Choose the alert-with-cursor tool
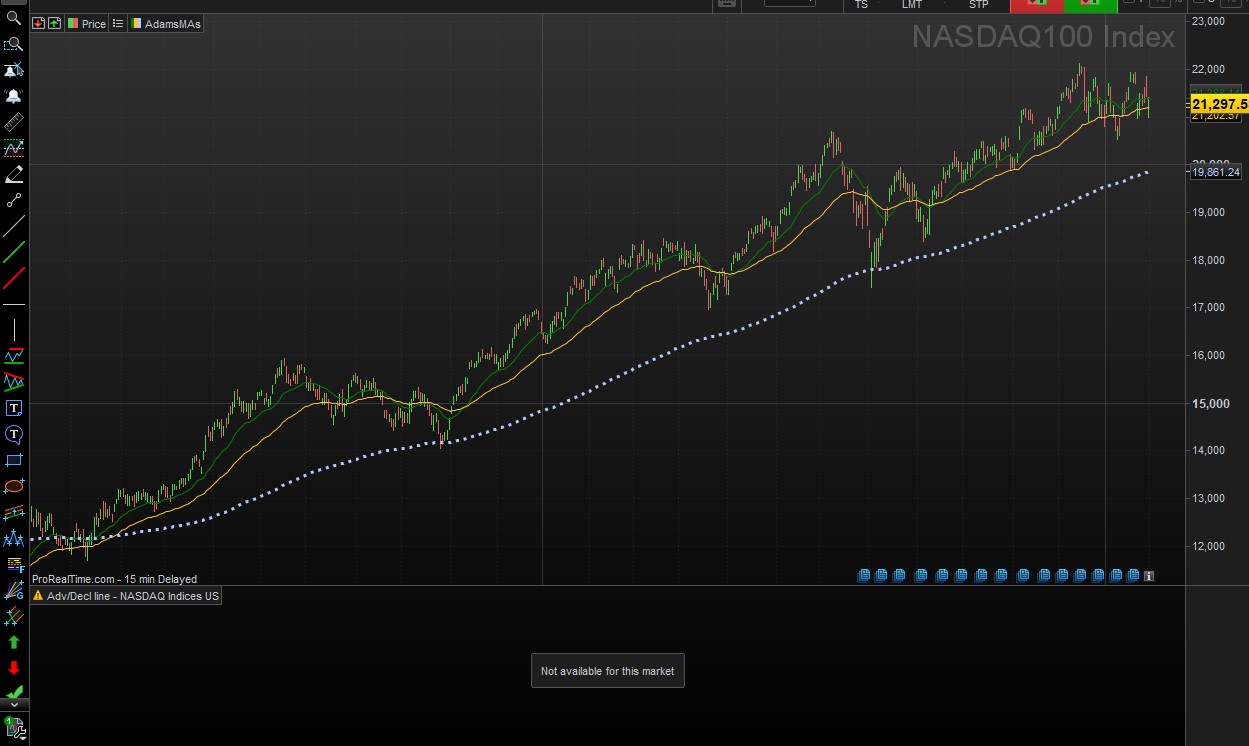 pyautogui.click(x=14, y=70)
